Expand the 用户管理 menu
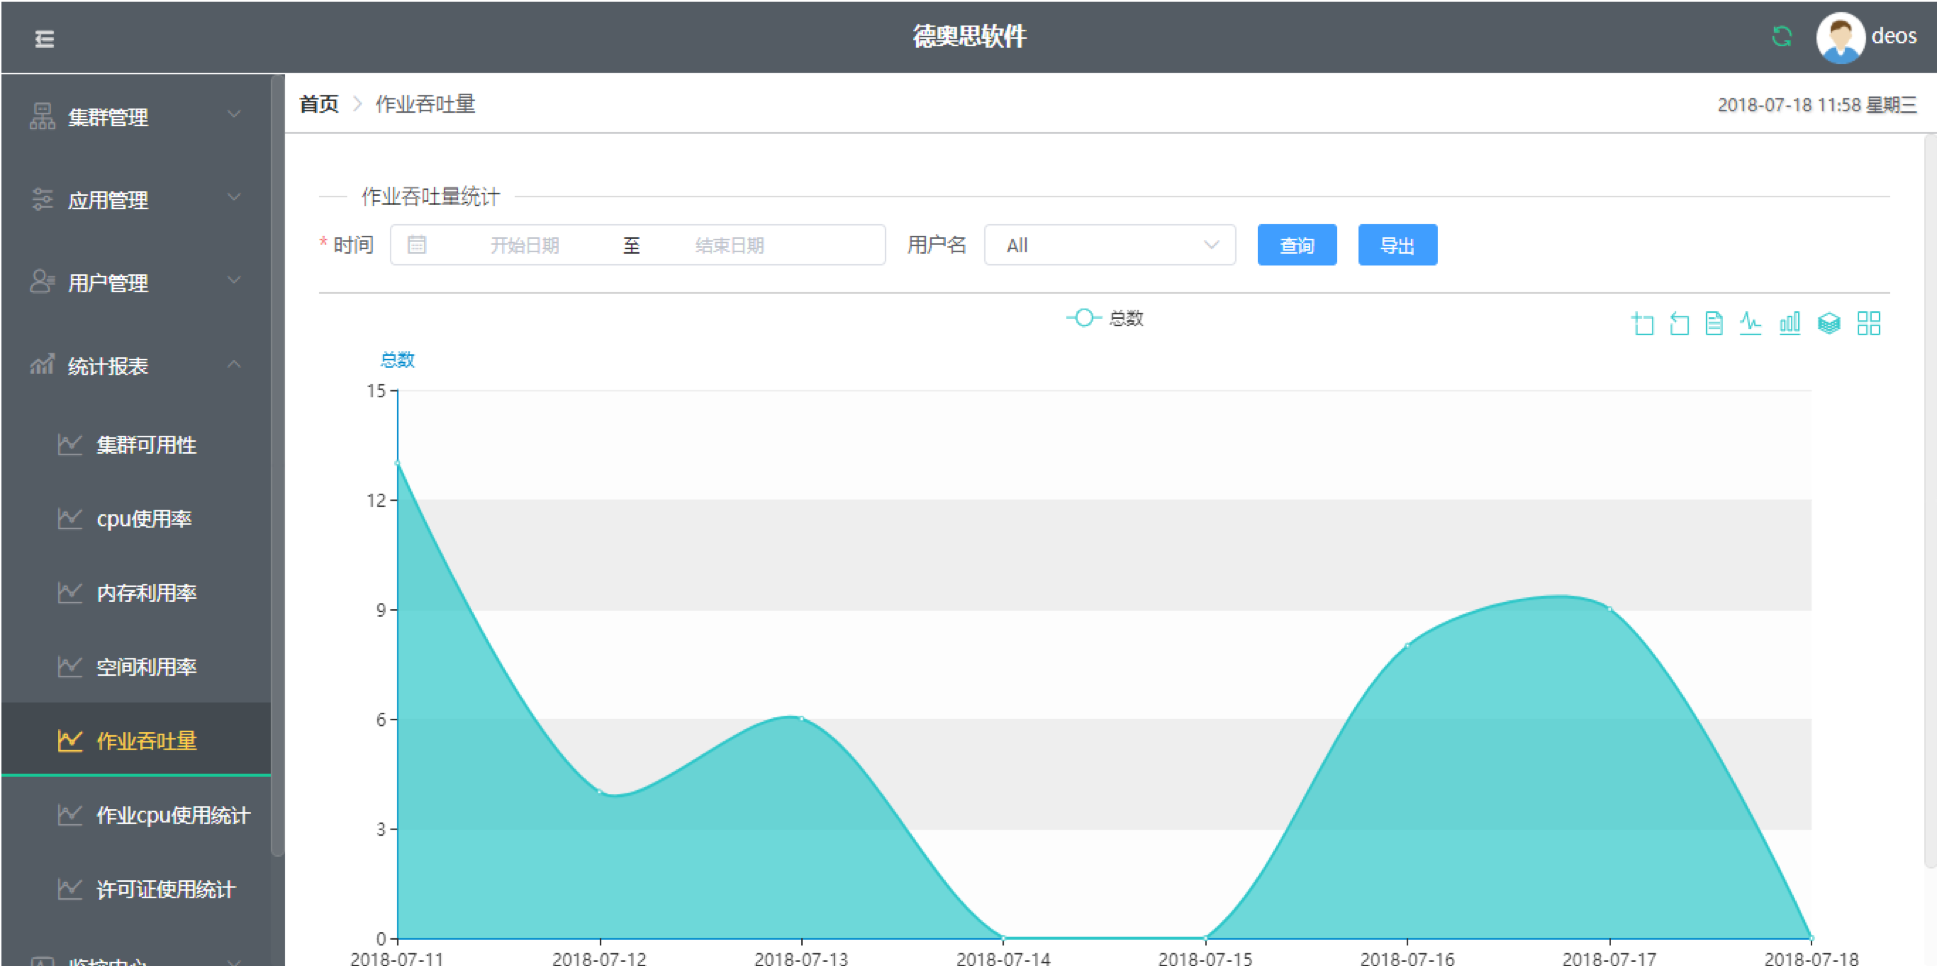Image resolution: width=1937 pixels, height=966 pixels. point(136,282)
